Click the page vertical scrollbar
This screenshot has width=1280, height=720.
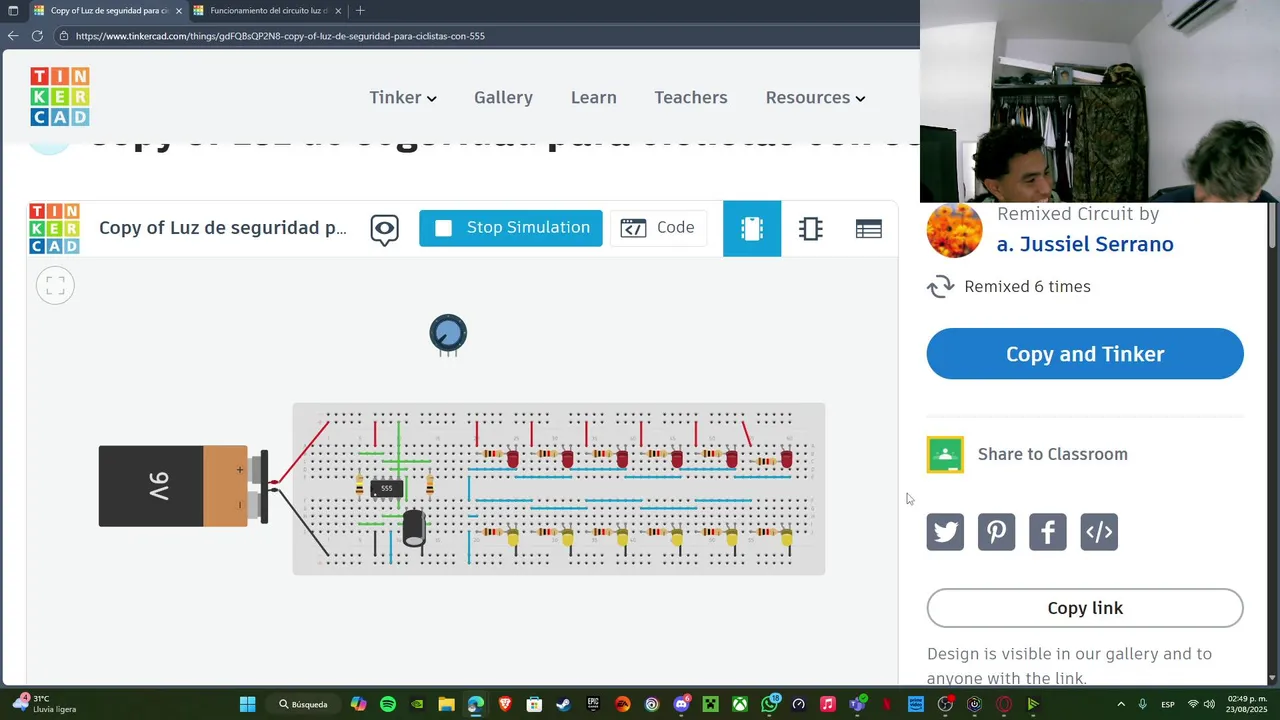point(1272,226)
